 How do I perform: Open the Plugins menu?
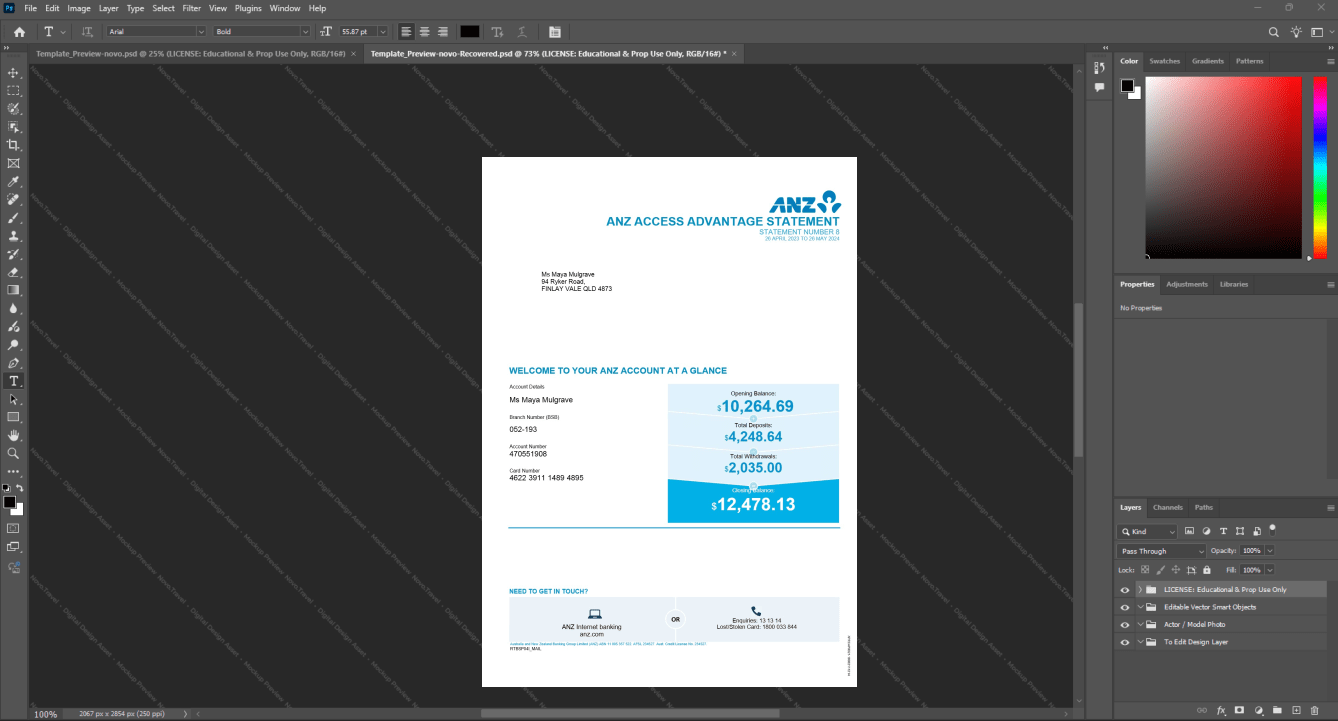[x=248, y=8]
